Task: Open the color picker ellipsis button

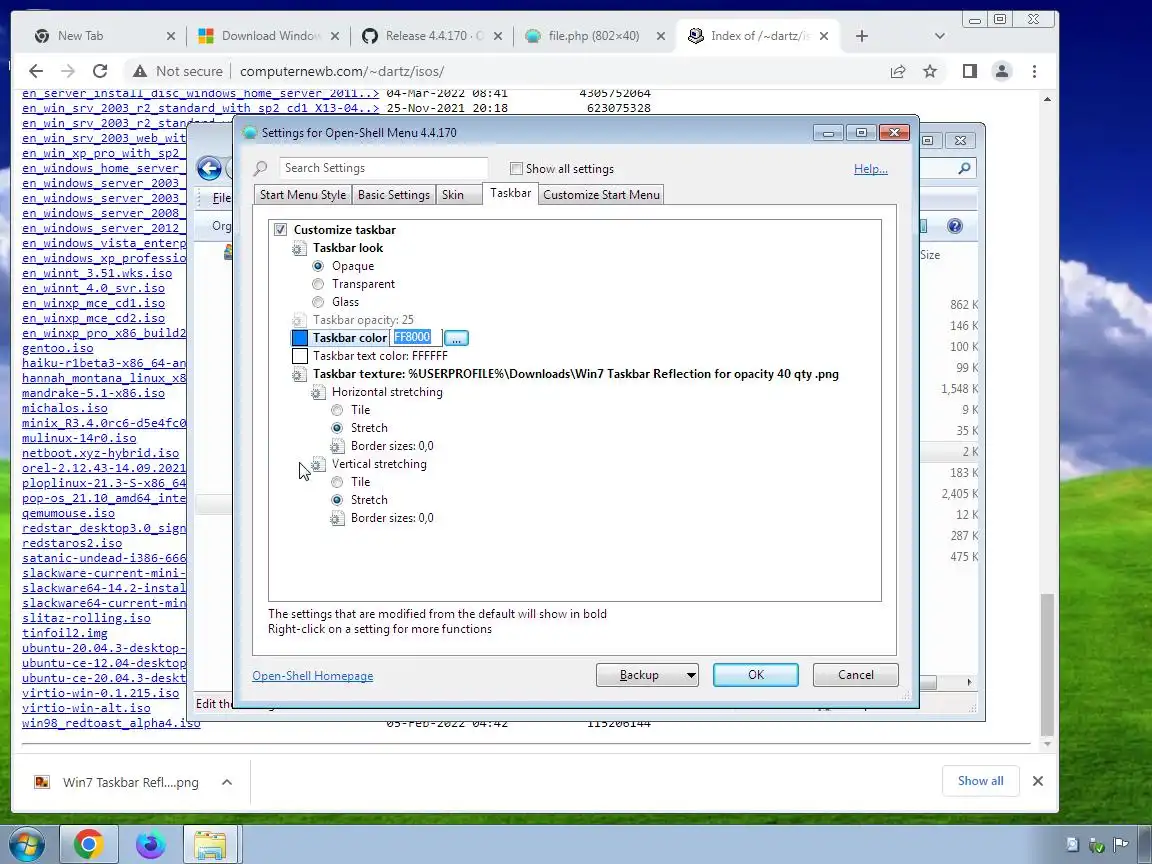Action: click(x=456, y=338)
